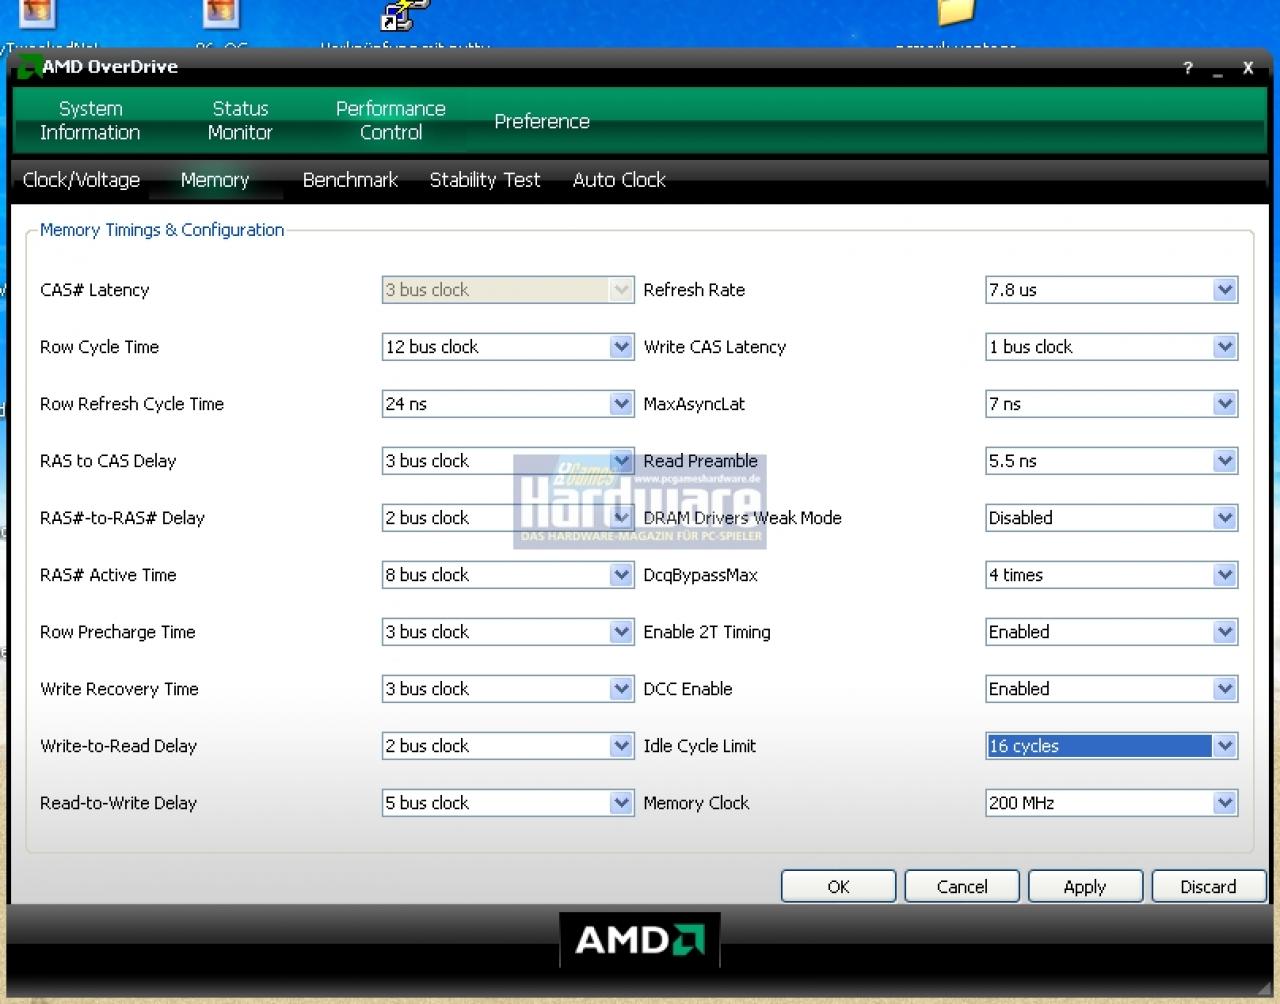Expand the Write CAS Latency dropdown

click(x=1112, y=347)
